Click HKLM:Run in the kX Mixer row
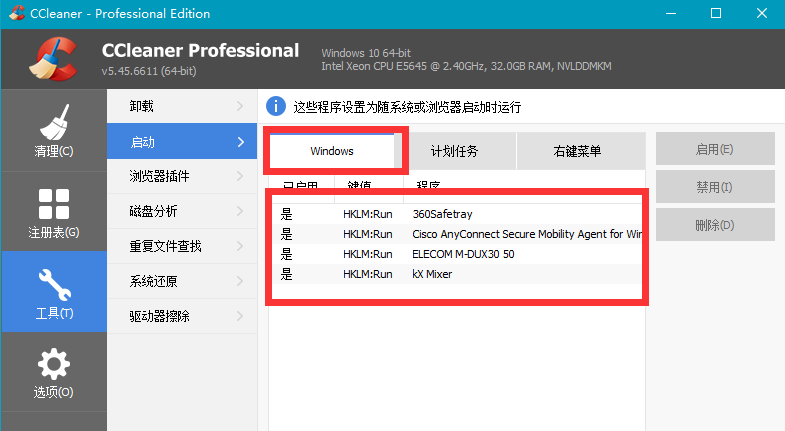The image size is (785, 431). click(367, 274)
